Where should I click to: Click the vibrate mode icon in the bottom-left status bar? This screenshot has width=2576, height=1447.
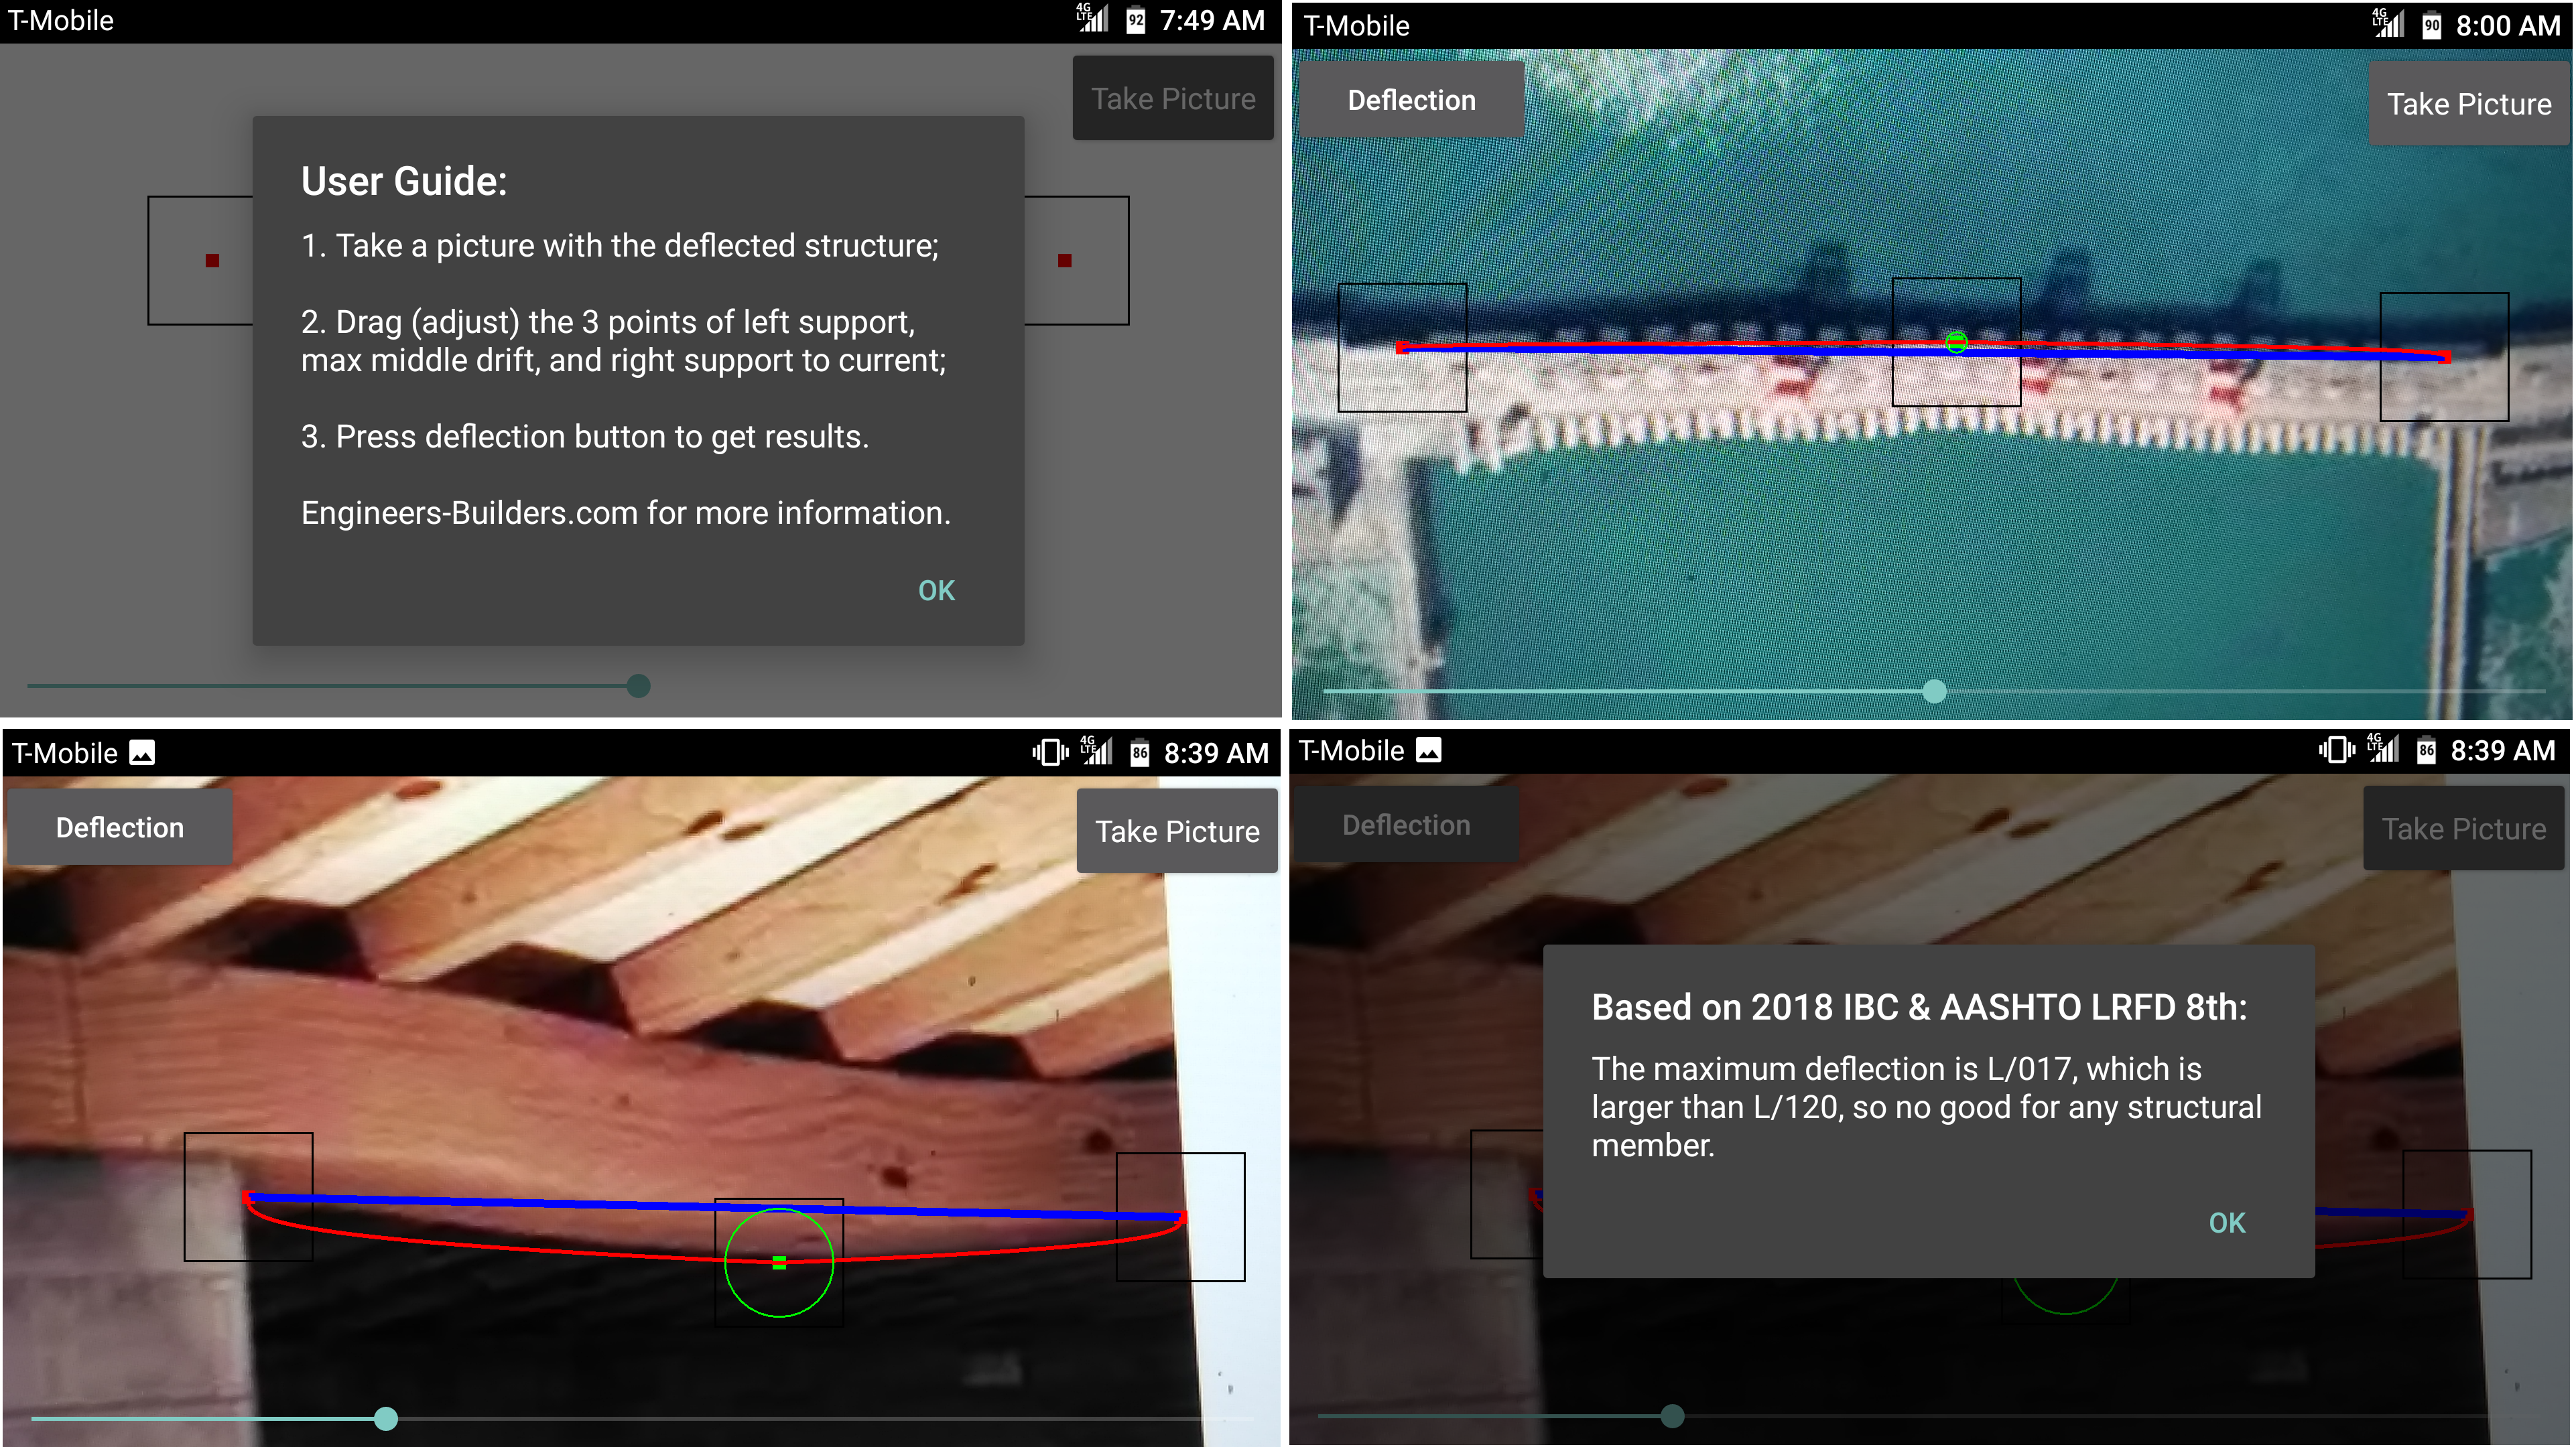pyautogui.click(x=1049, y=752)
